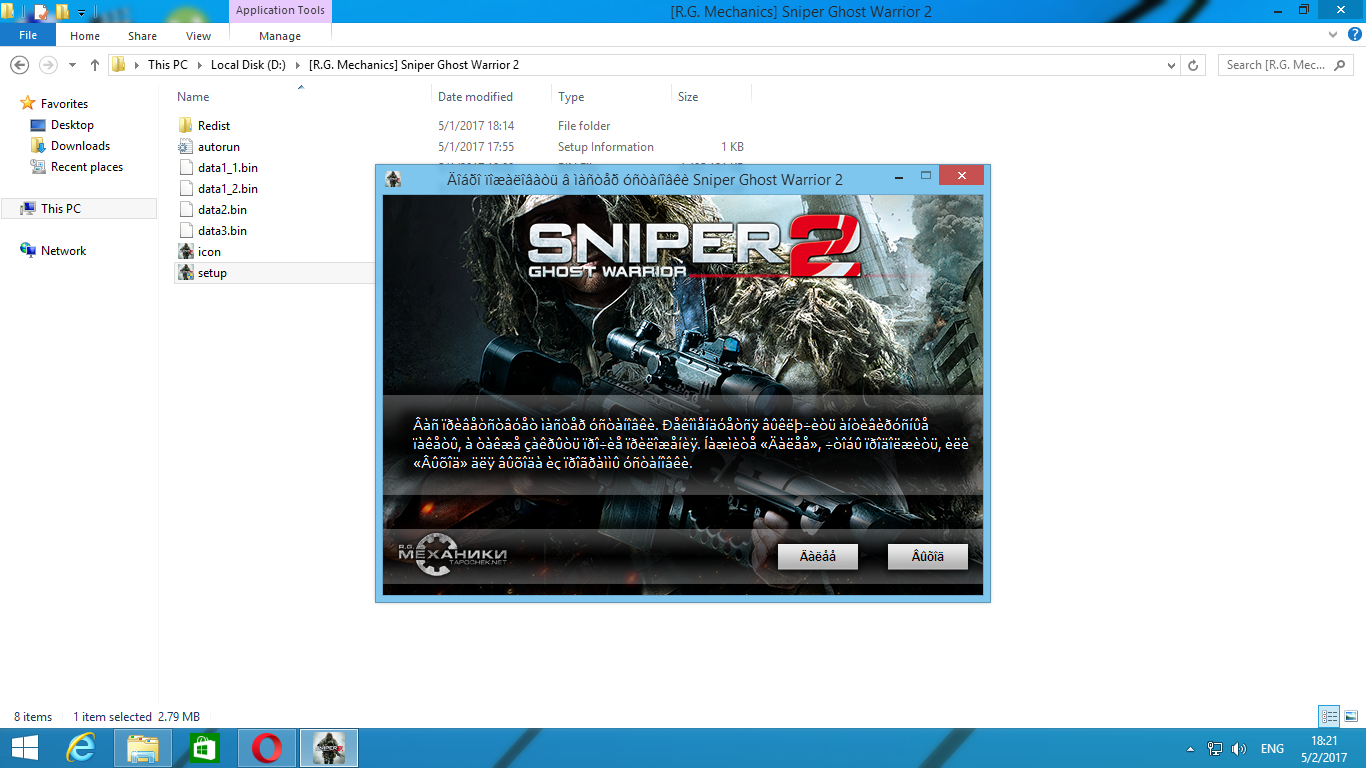
Task: Click the Redist date '5/1/2017 18:14'
Action: [x=476, y=126]
